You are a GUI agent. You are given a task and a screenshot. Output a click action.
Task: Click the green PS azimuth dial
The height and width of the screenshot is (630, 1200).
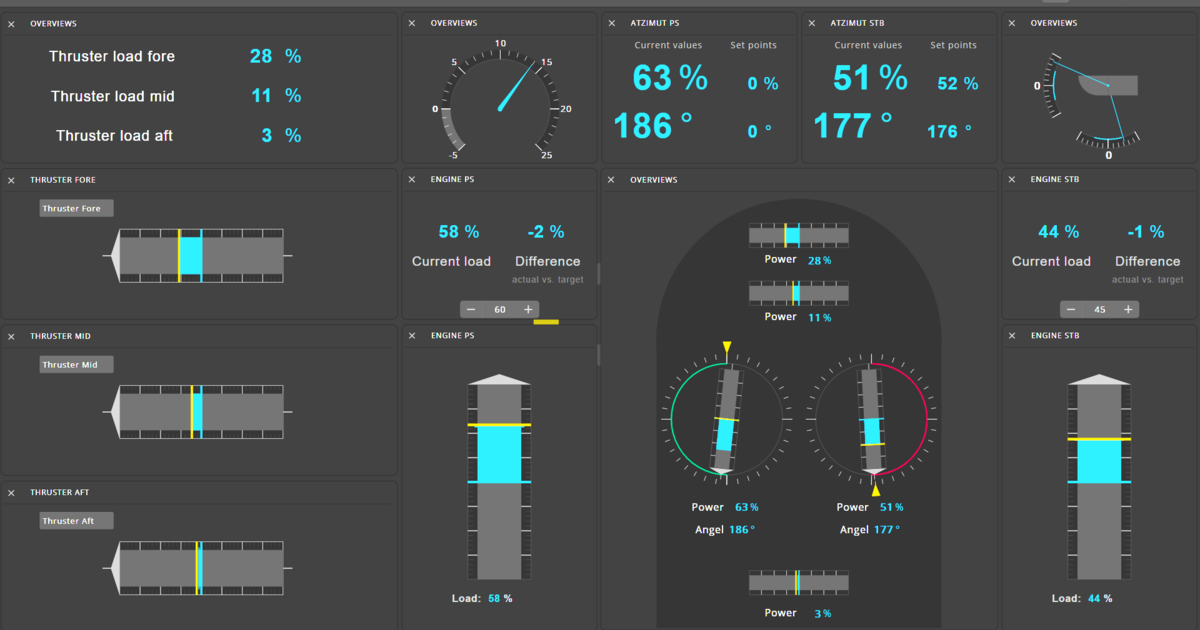point(727,420)
